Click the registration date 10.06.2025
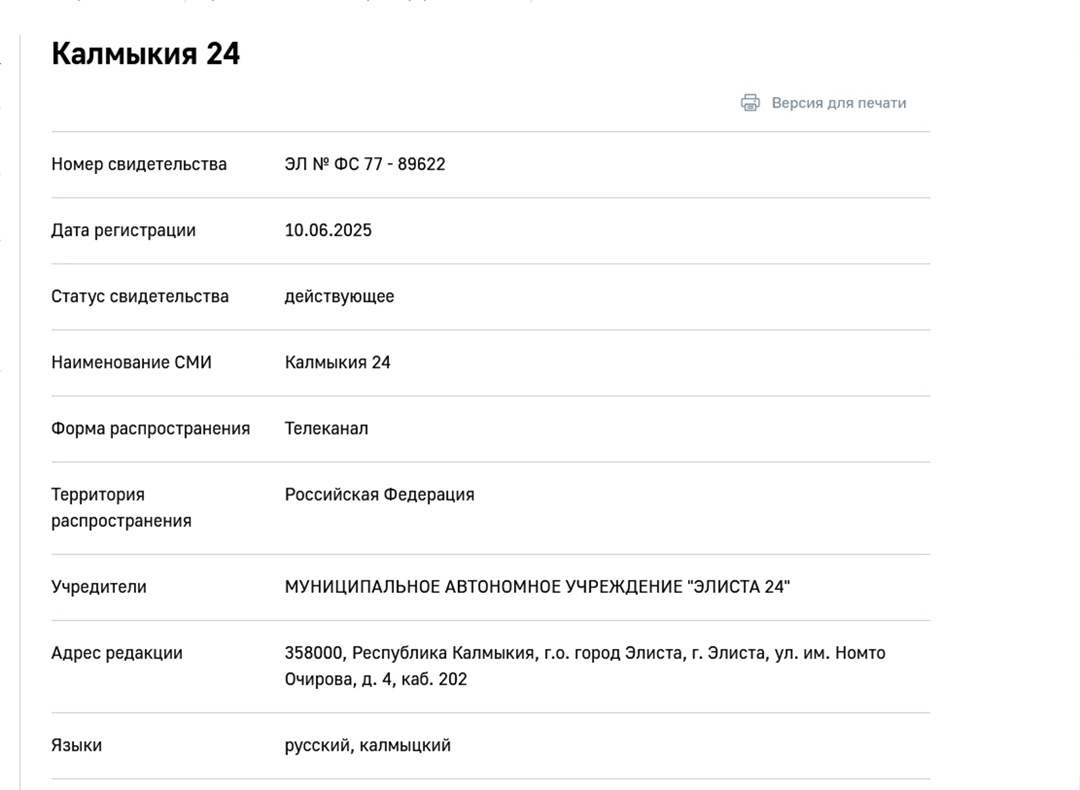Image resolution: width=1080 pixels, height=790 pixels. pos(328,230)
